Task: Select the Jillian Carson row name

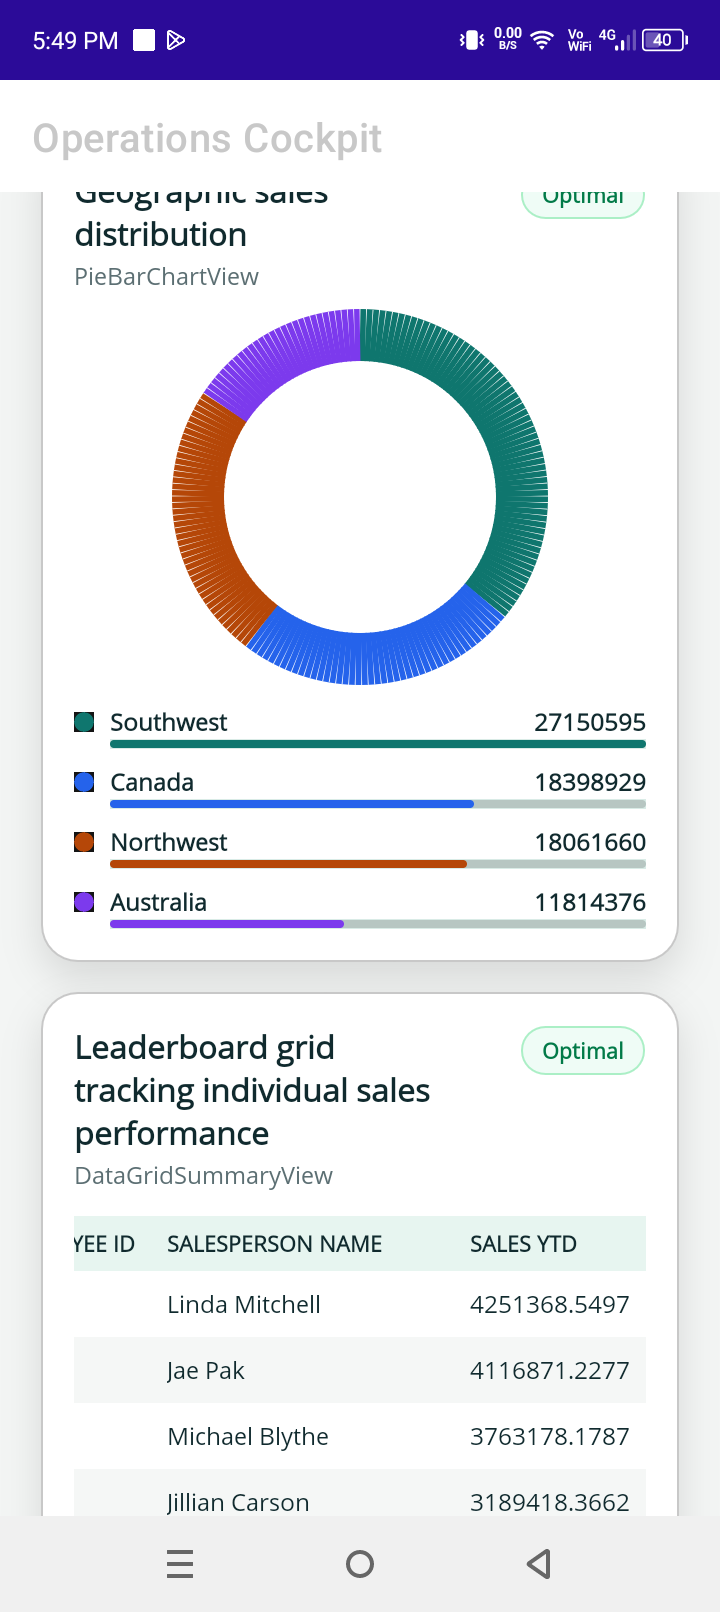Action: click(x=238, y=1502)
